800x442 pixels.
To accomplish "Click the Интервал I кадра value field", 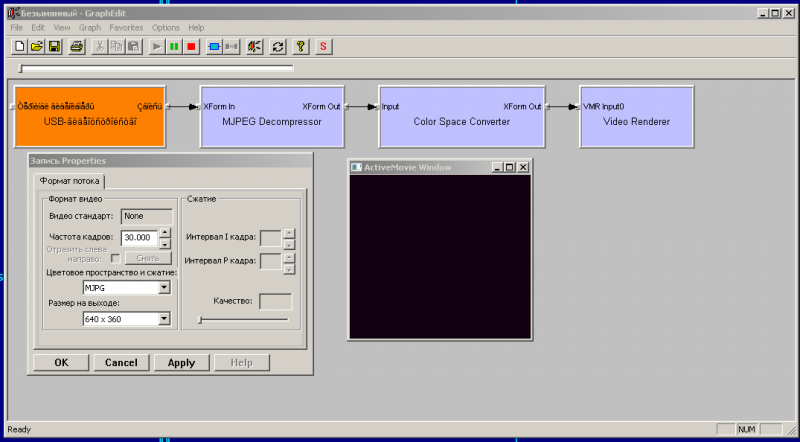I will click(x=271, y=238).
